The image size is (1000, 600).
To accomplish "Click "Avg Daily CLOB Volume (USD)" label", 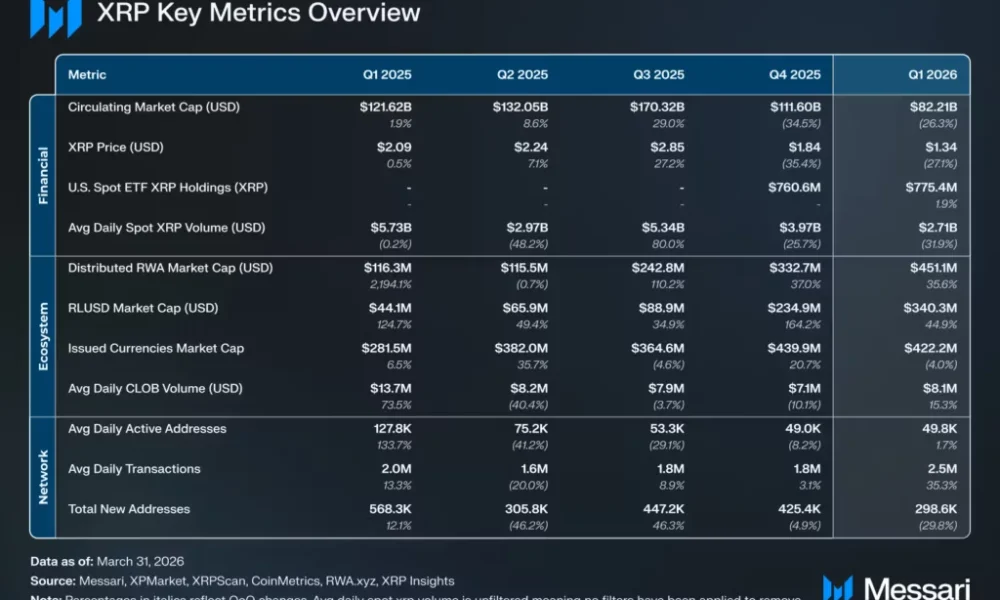I will click(x=155, y=388).
